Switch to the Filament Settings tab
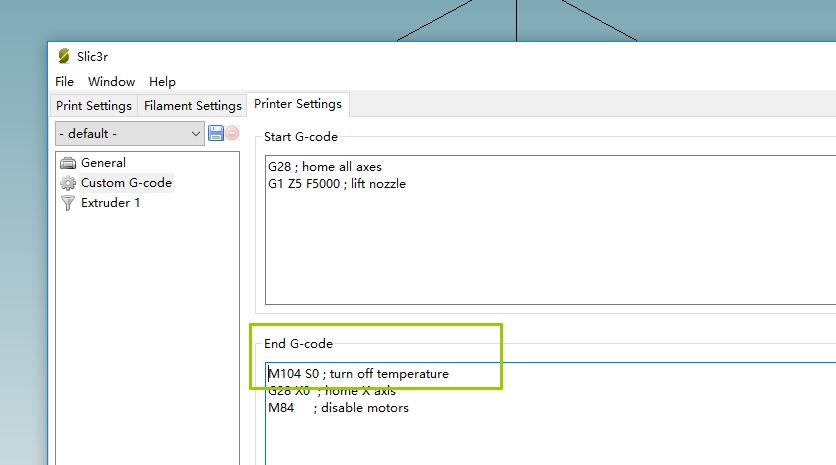 pyautogui.click(x=192, y=106)
